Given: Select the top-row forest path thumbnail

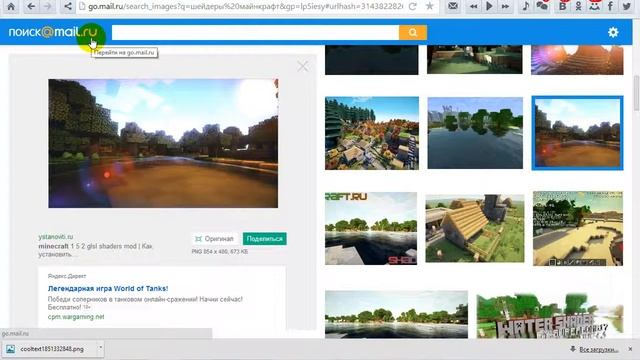Looking at the screenshot, I should pos(475,60).
